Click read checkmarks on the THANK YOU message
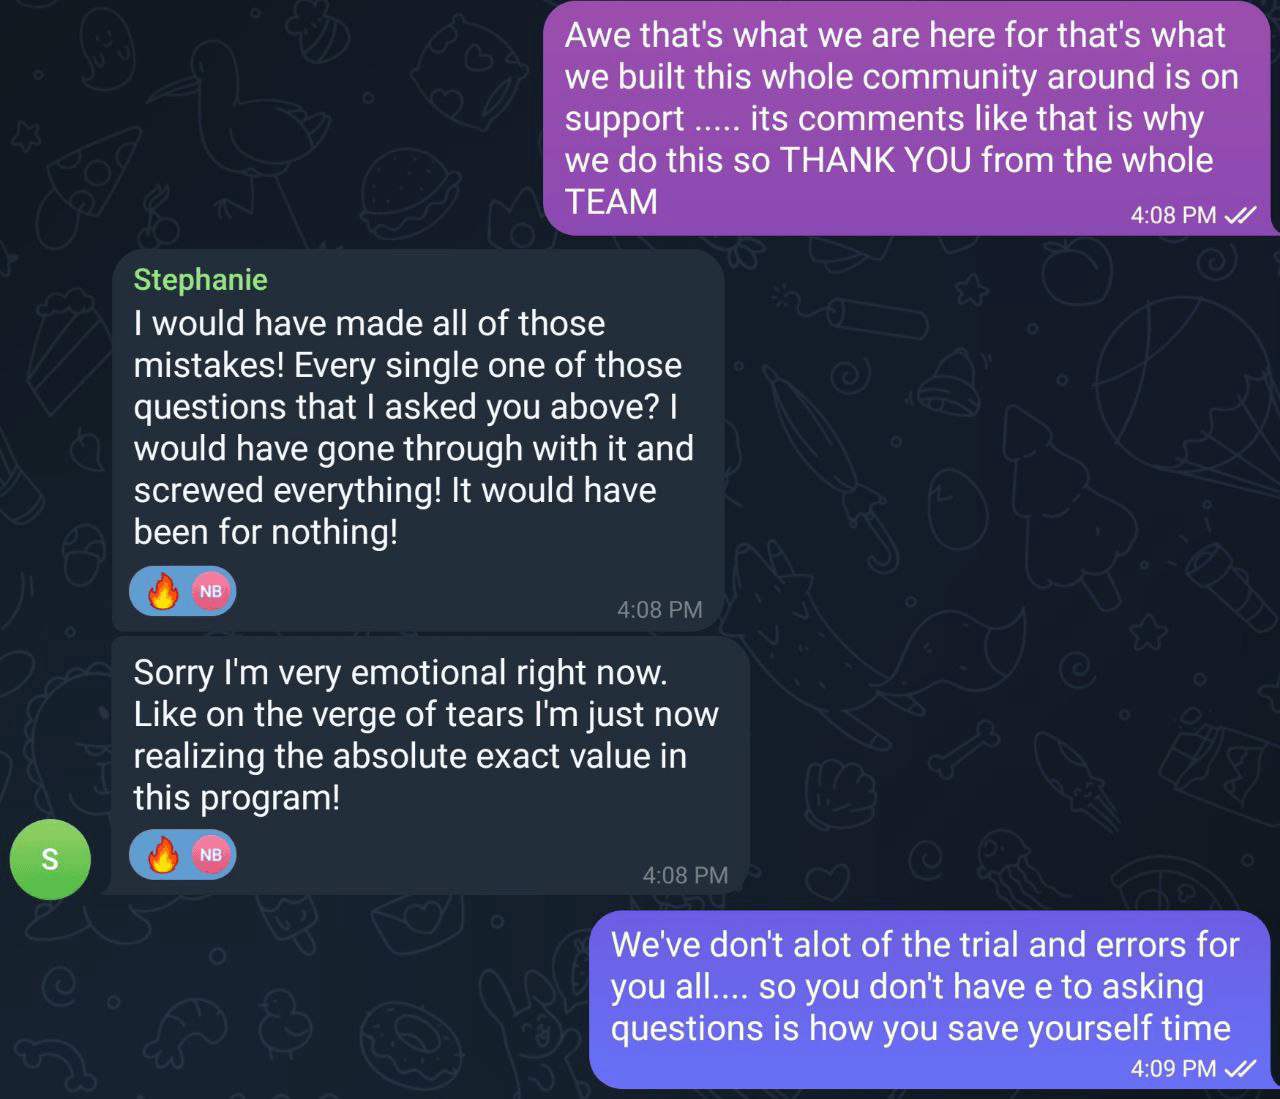 coord(1241,215)
